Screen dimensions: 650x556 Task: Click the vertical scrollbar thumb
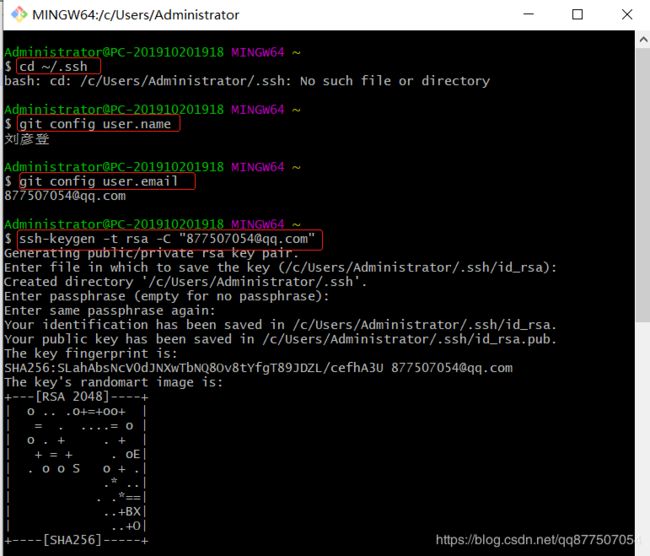pos(643,185)
